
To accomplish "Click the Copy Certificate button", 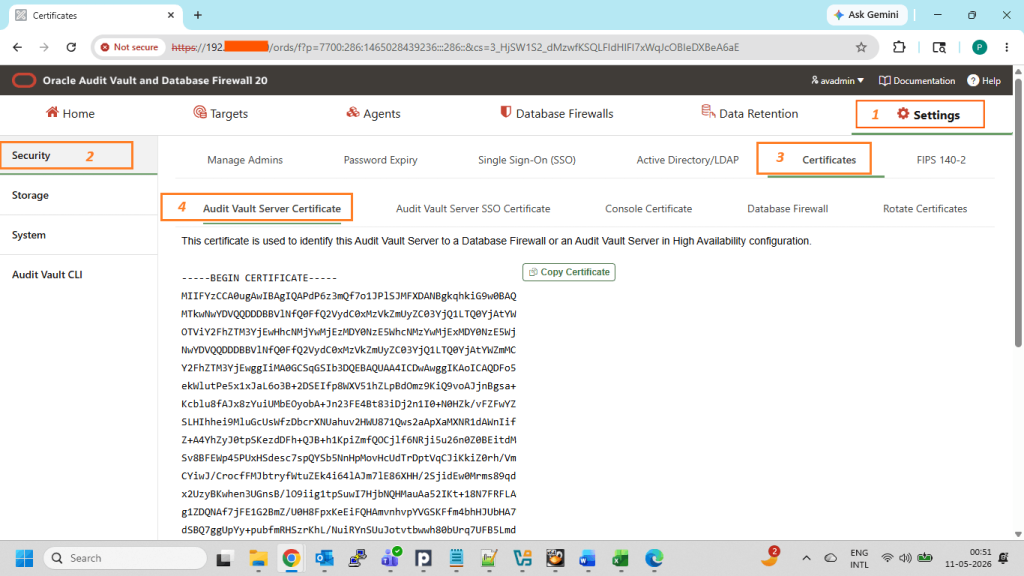I will pyautogui.click(x=569, y=272).
